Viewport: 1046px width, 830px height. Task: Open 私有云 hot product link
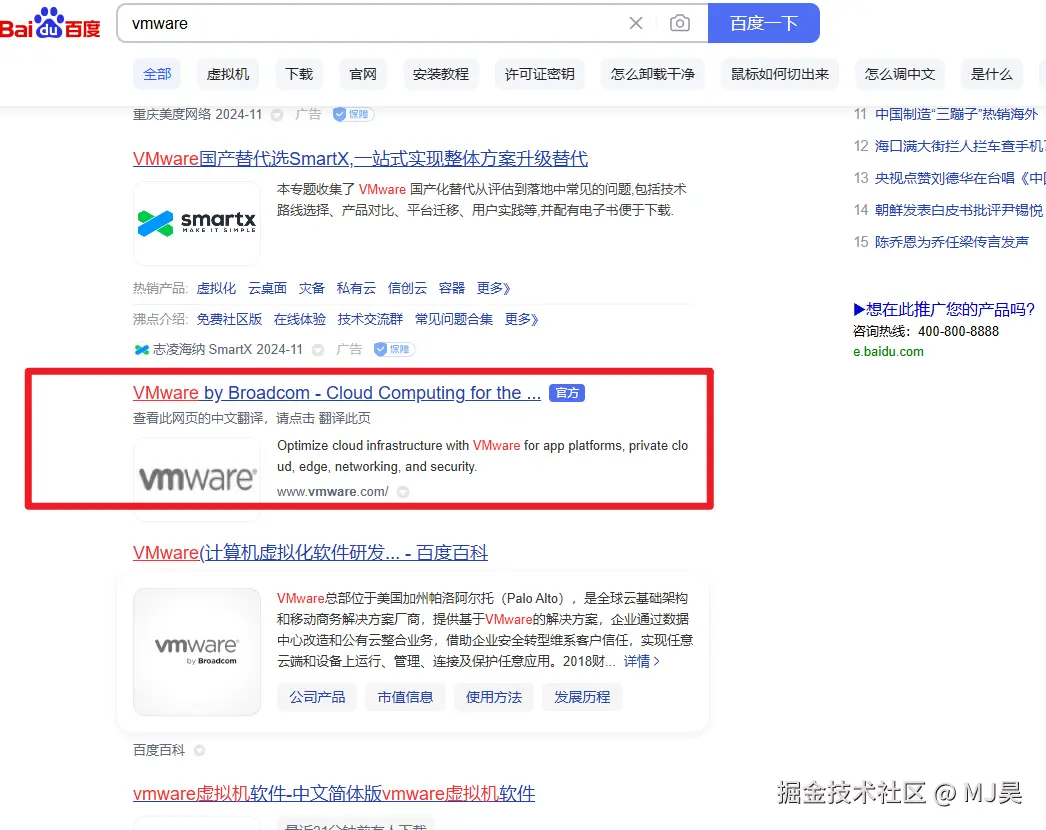(x=356, y=288)
